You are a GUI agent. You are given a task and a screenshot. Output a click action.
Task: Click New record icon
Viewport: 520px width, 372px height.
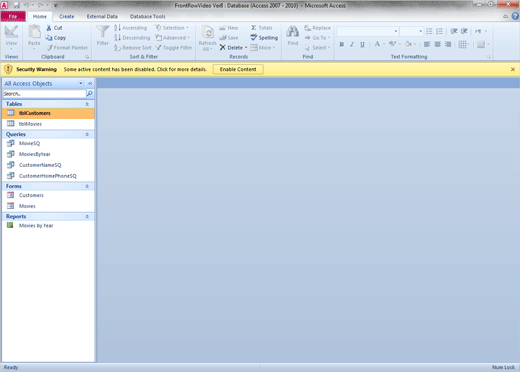click(222, 28)
